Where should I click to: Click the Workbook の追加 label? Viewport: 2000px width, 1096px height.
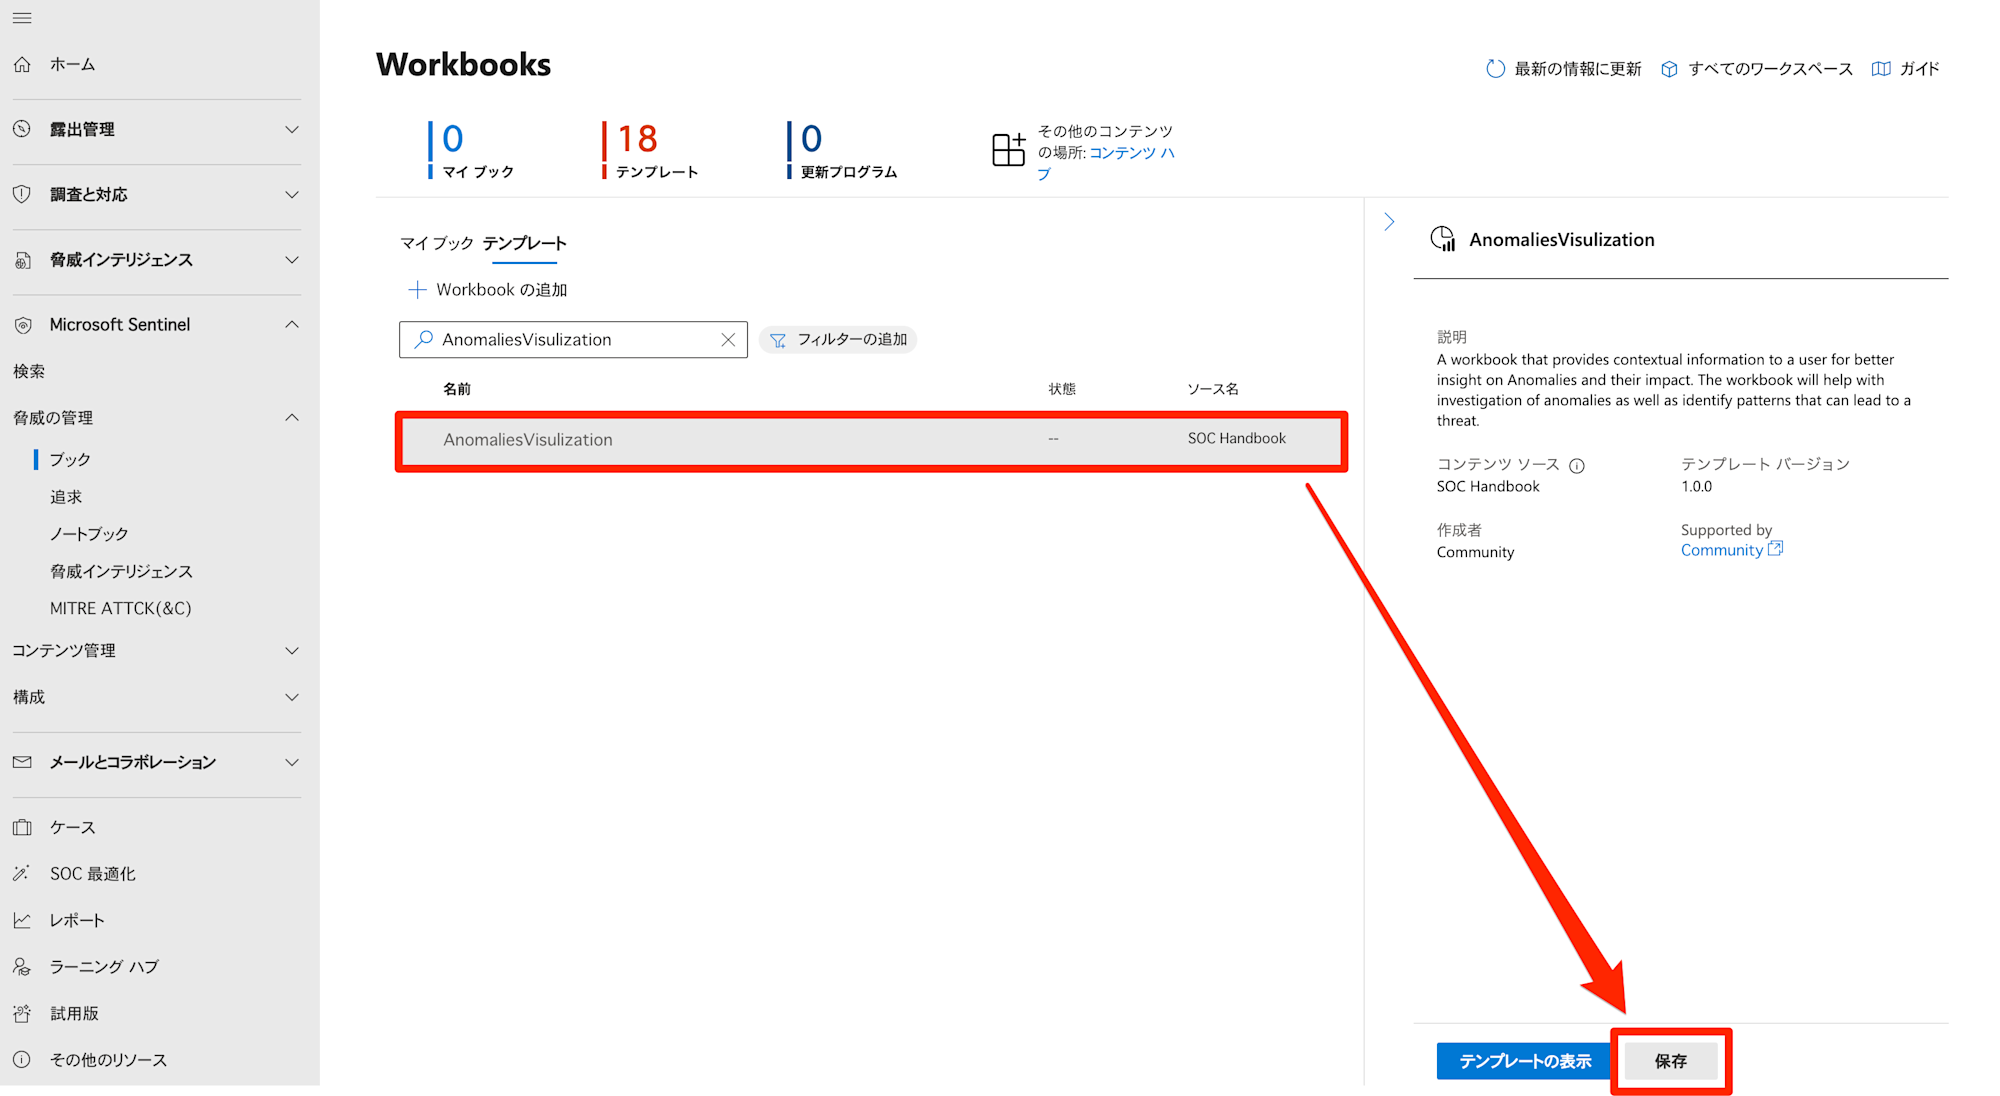tap(502, 290)
